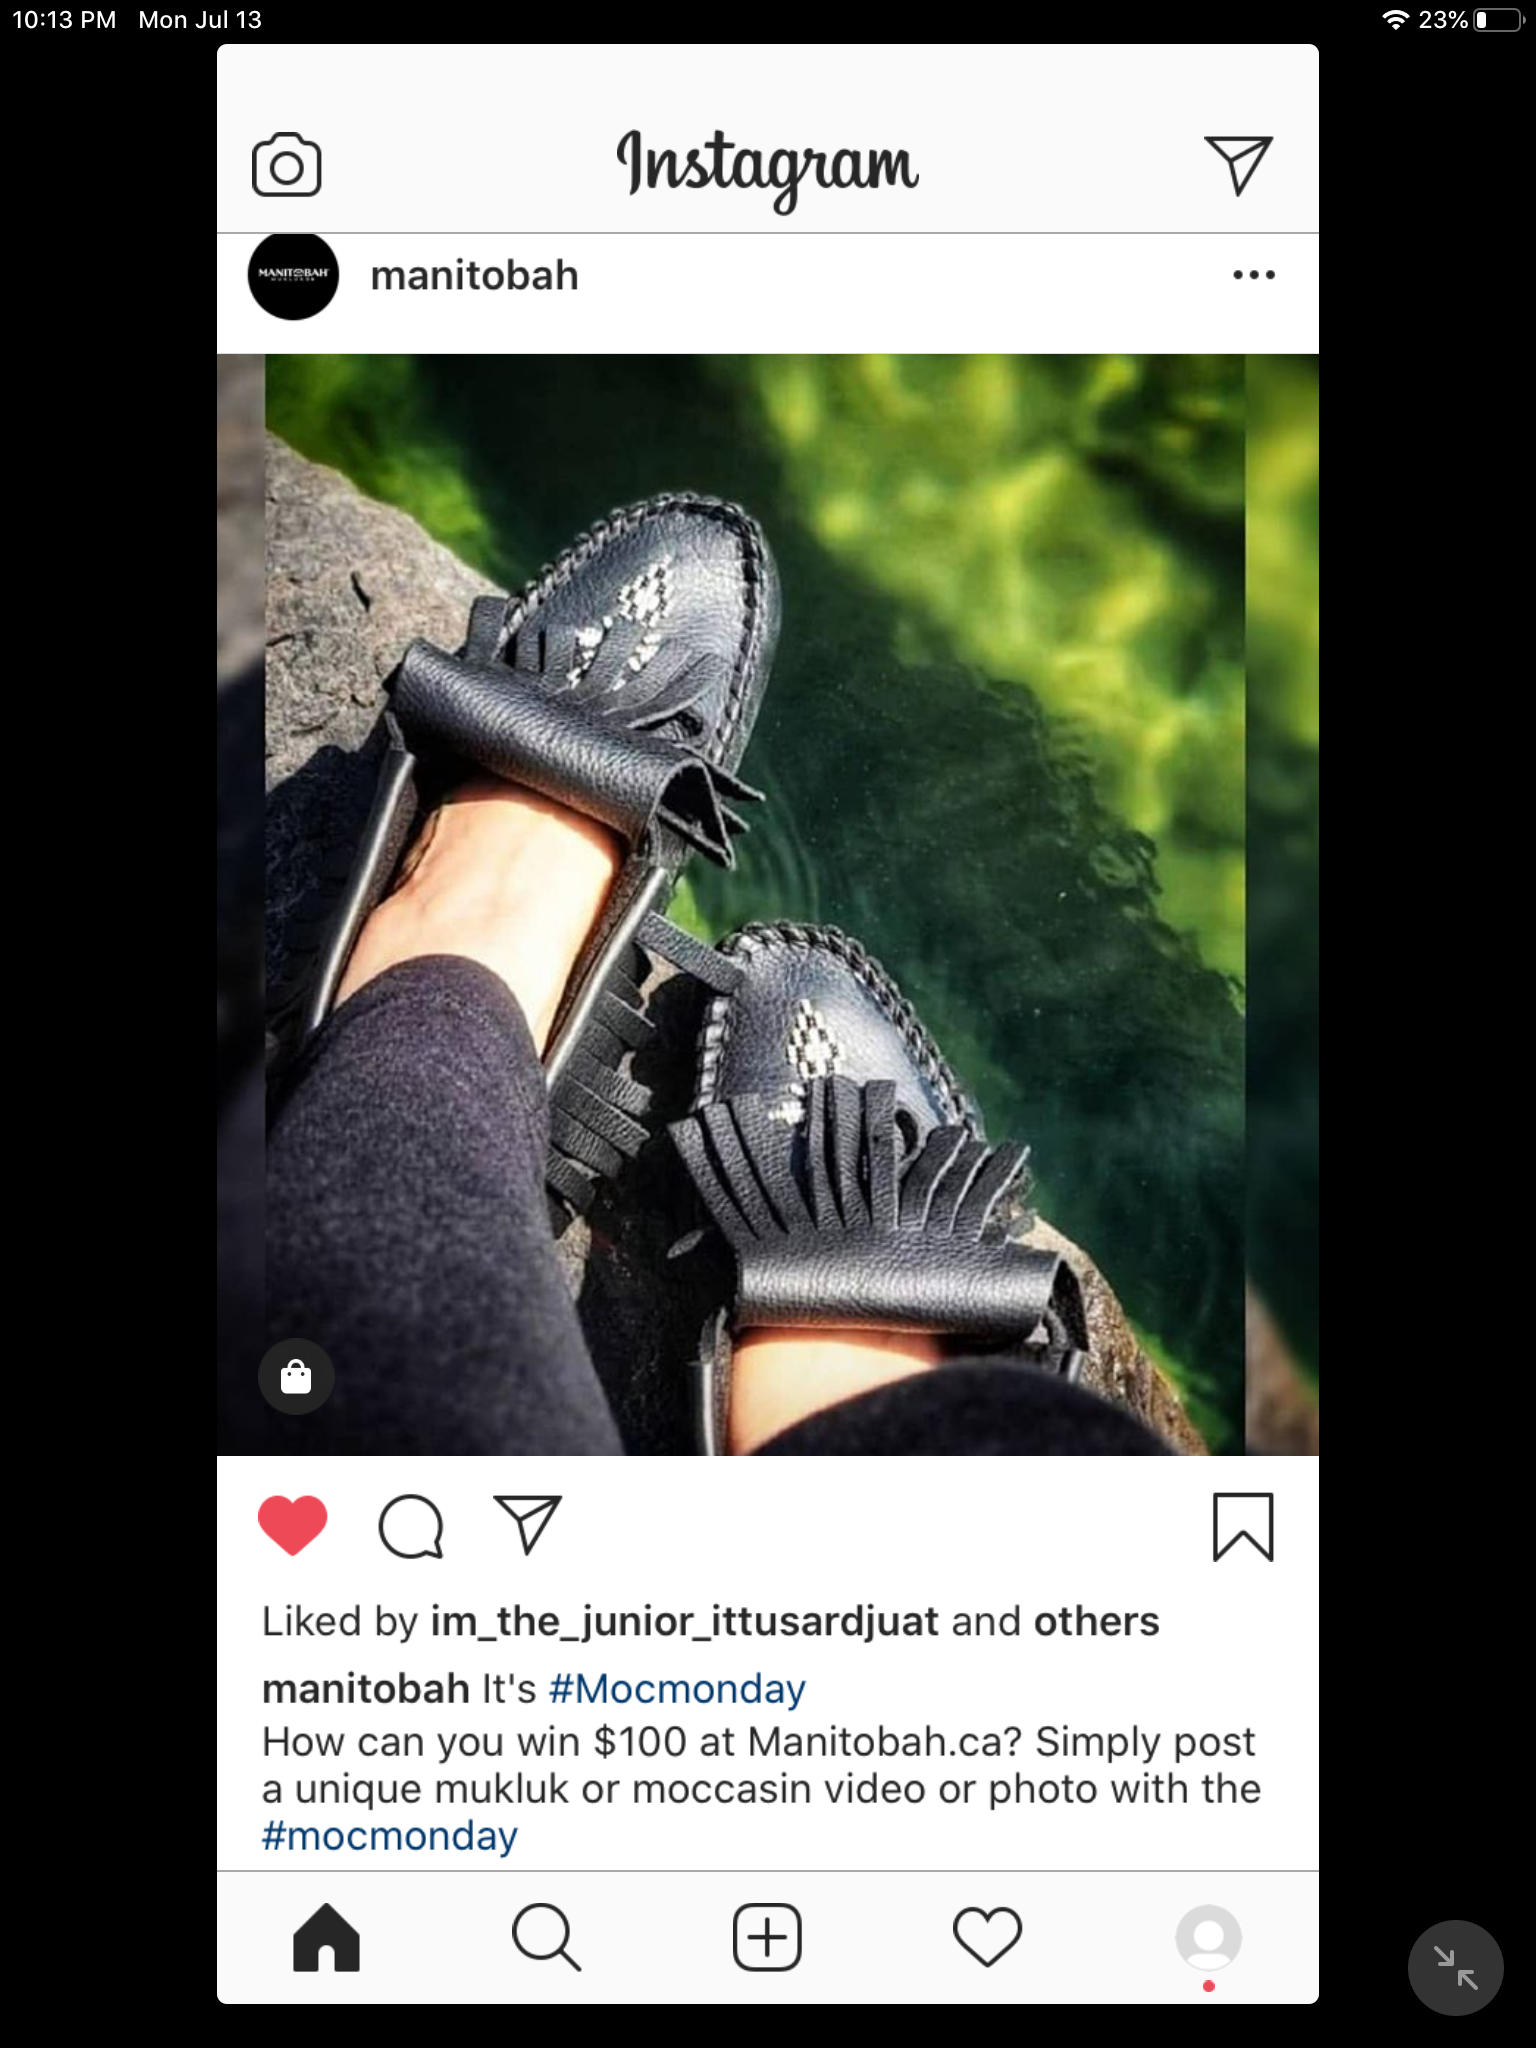Open comments speech bubble icon
The image size is (1536, 2048).
pos(411,1527)
